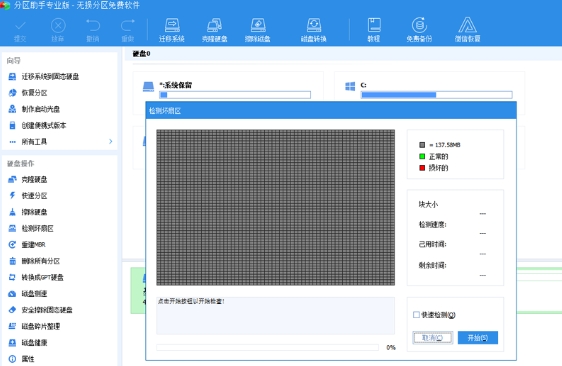Screen dimensions: 562x366
Task: Click the gray 137.58MB legend swatch
Action: click(x=422, y=145)
